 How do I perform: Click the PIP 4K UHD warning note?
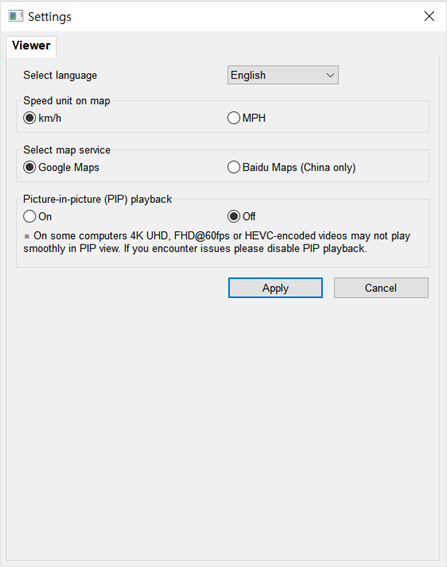tap(217, 242)
